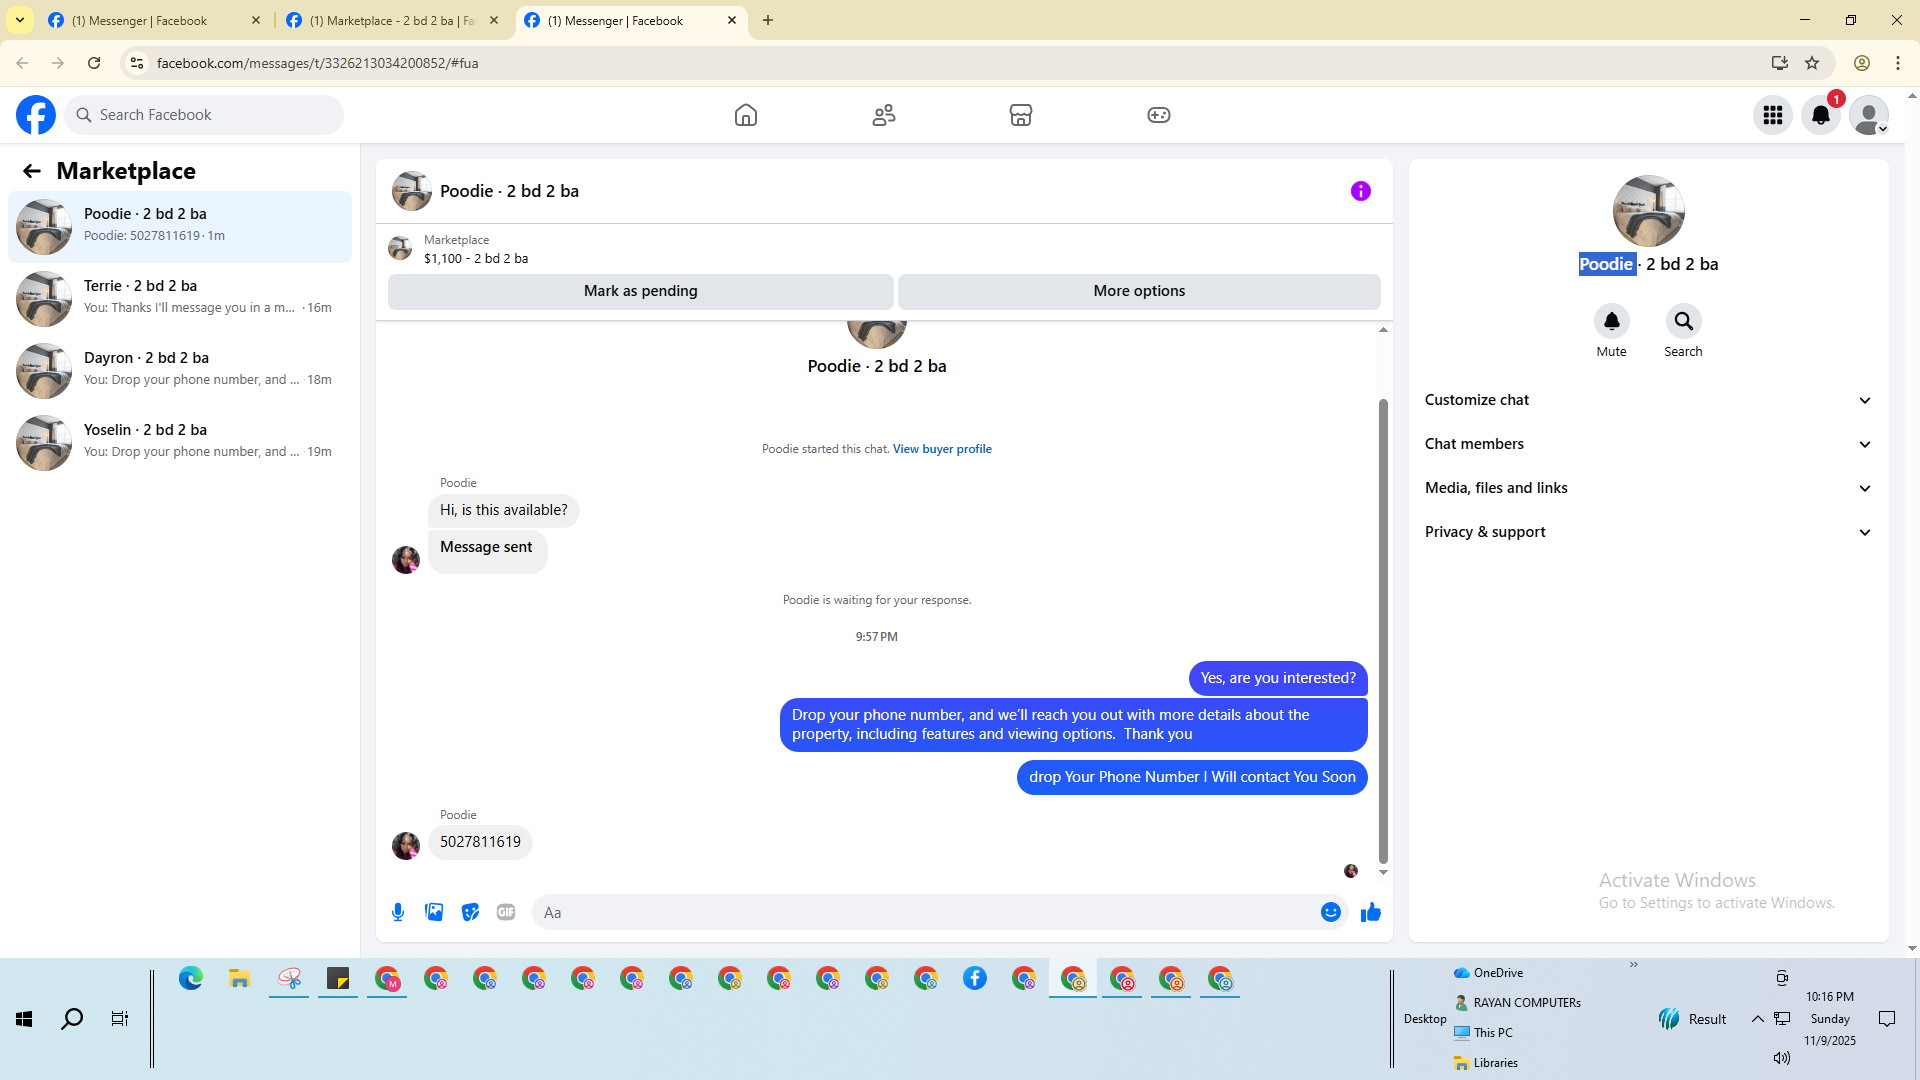Expand the Customize chat section
This screenshot has height=1080, width=1920.
[1648, 400]
